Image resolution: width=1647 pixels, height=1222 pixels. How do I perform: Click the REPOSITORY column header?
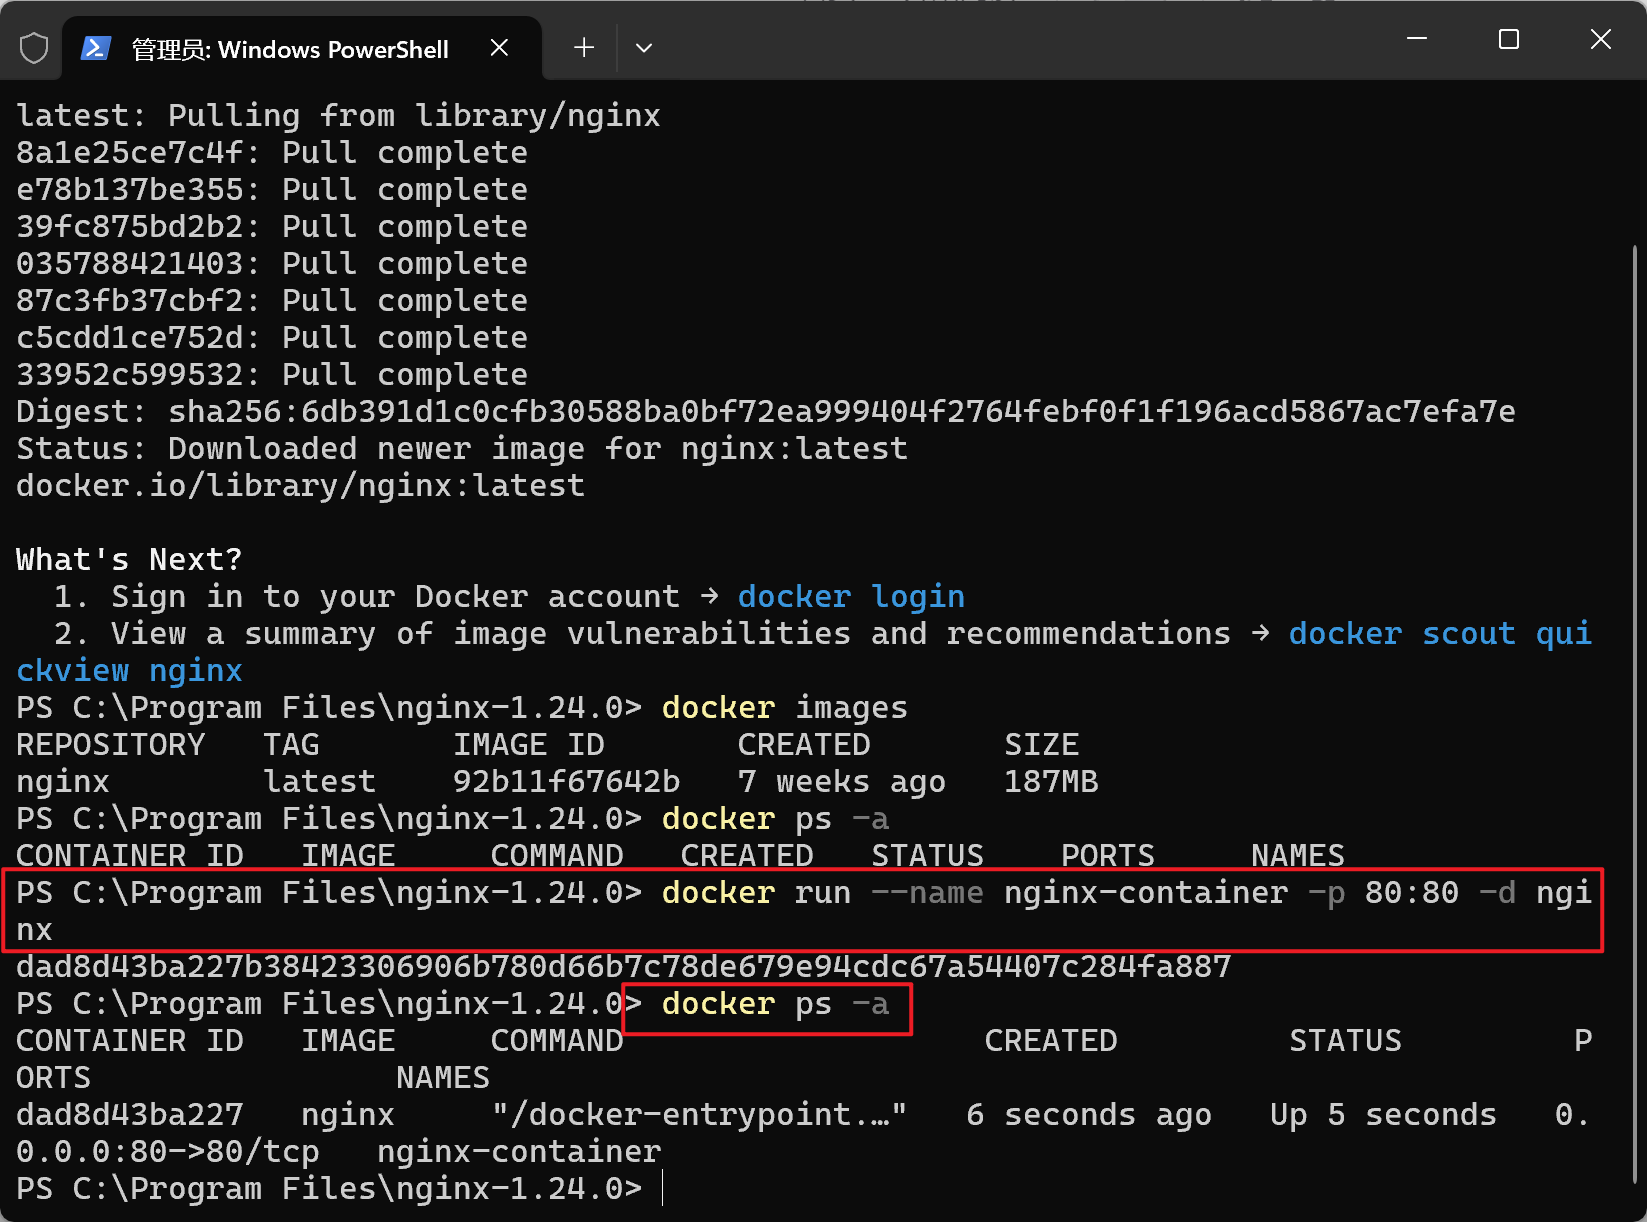tap(110, 745)
